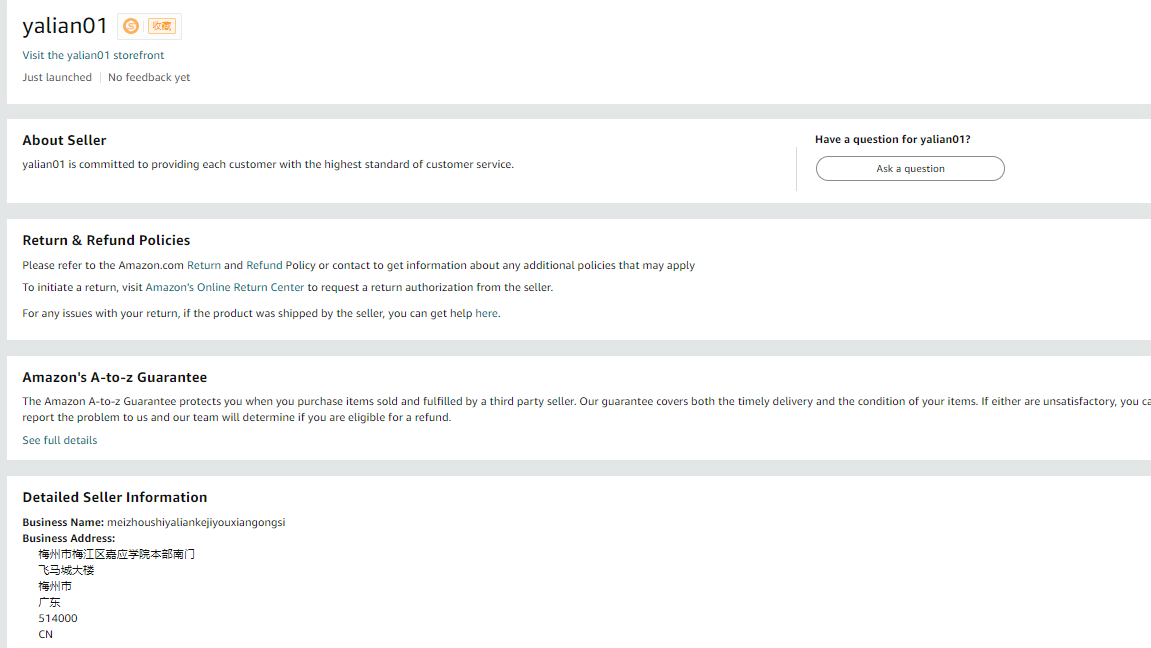
Task: Click the orange S icon beside seller name
Action: pyautogui.click(x=131, y=26)
